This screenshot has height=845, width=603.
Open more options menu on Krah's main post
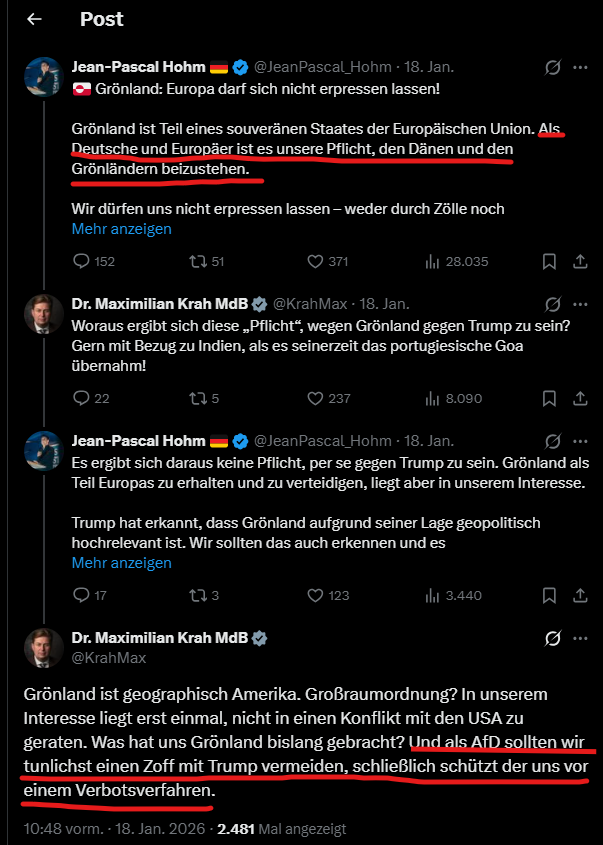(580, 638)
